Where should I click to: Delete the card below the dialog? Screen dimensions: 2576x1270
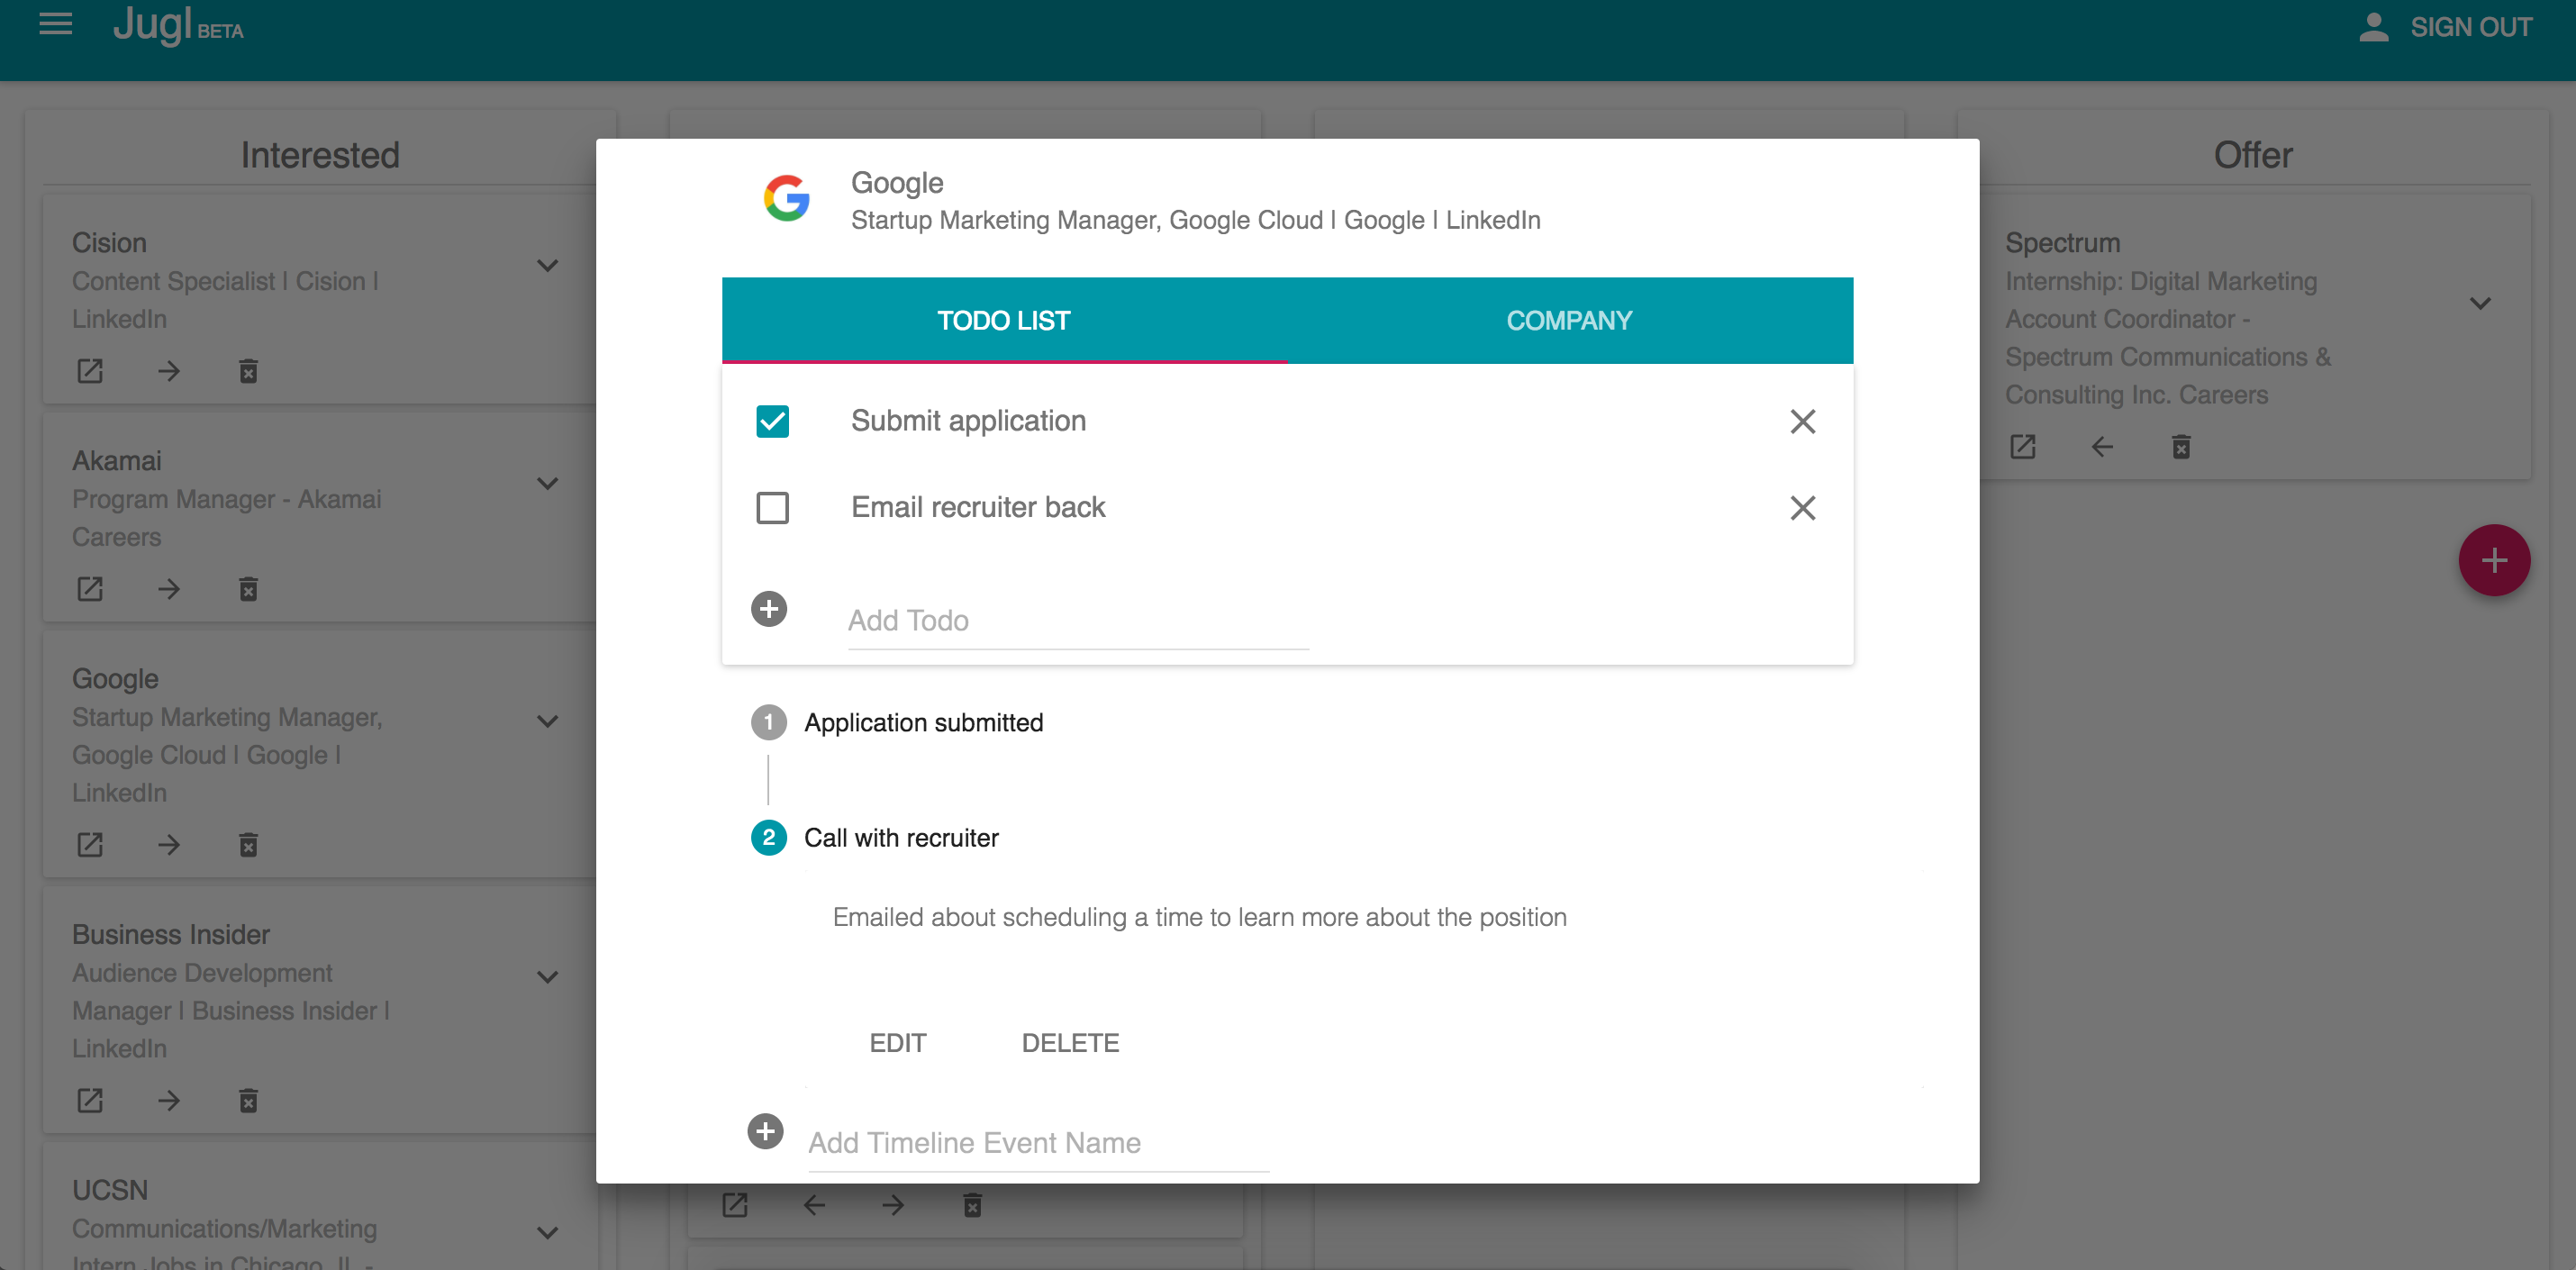pyautogui.click(x=973, y=1205)
